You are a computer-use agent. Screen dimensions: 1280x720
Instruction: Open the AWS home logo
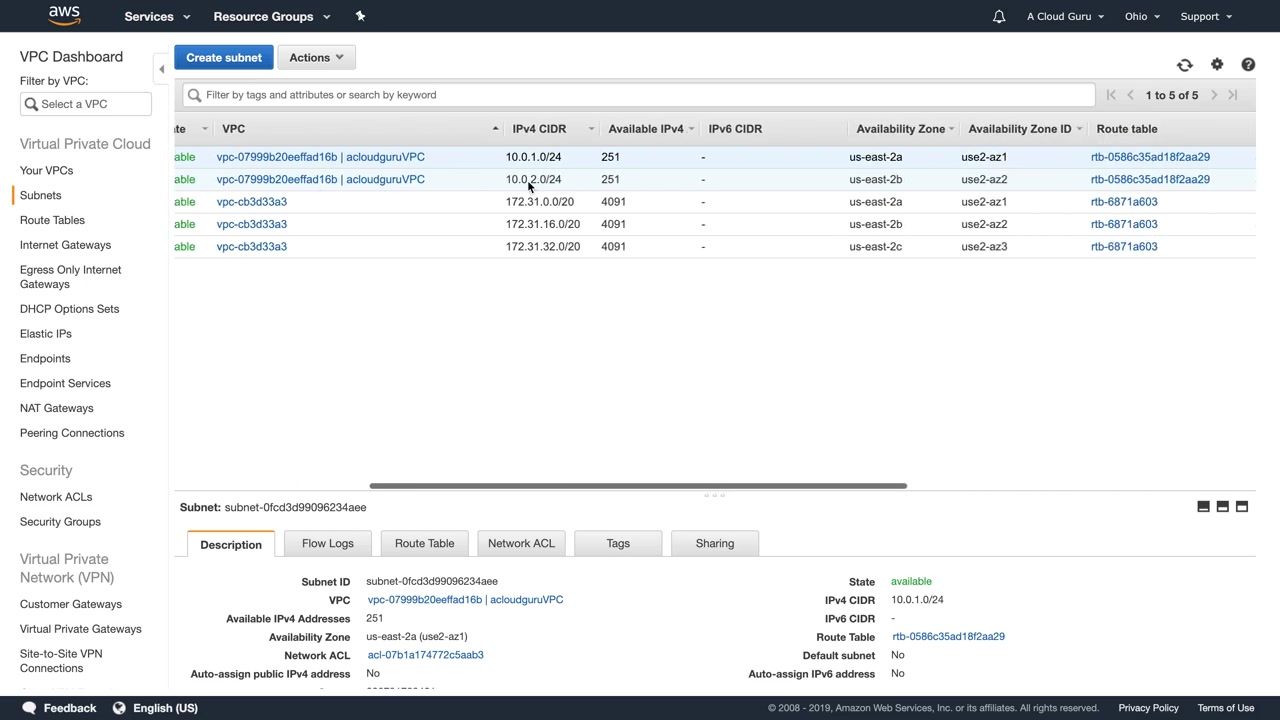[64, 16]
